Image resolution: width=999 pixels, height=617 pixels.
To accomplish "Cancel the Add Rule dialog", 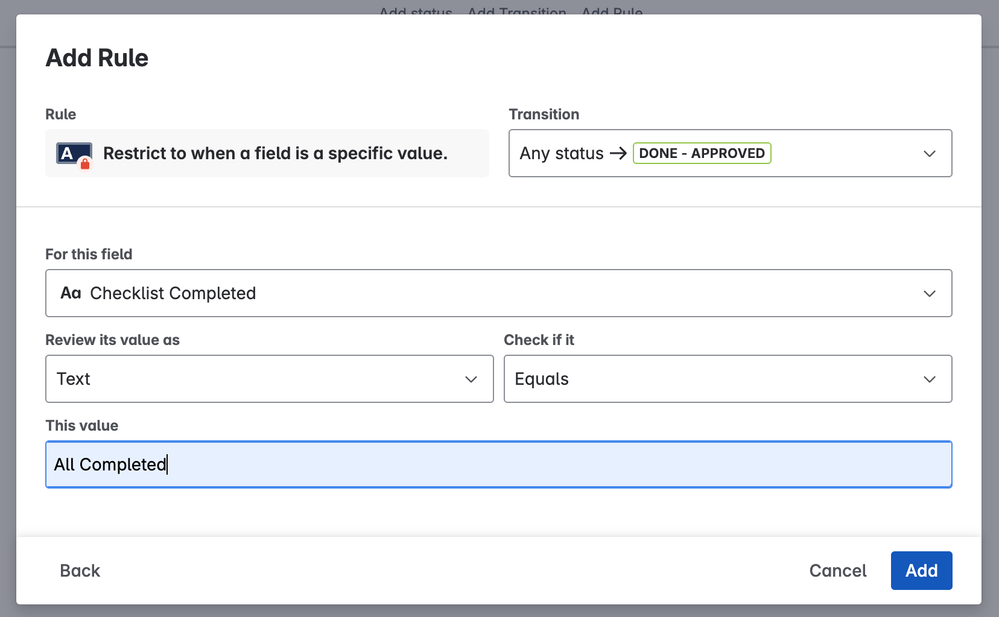I will click(837, 570).
